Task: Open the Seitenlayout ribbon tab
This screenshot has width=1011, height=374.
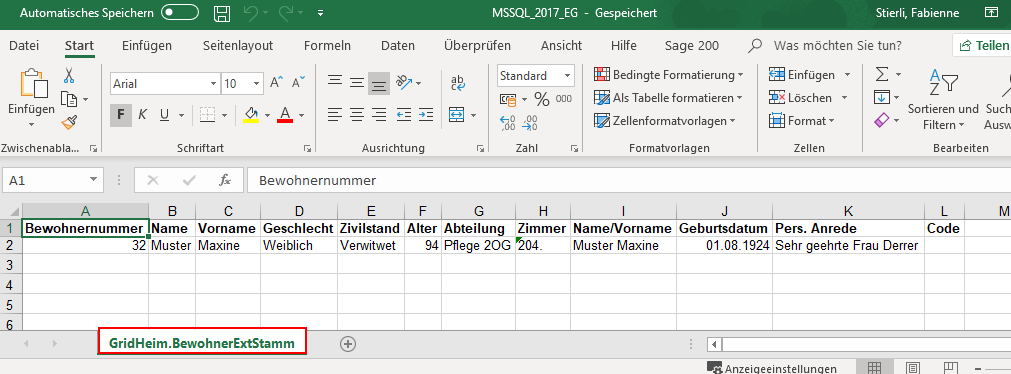Action: pyautogui.click(x=238, y=46)
